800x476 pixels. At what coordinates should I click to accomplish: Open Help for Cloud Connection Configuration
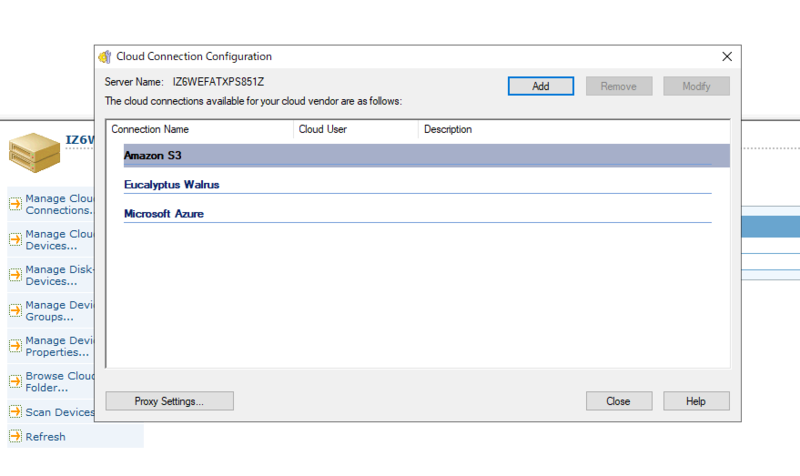click(696, 401)
